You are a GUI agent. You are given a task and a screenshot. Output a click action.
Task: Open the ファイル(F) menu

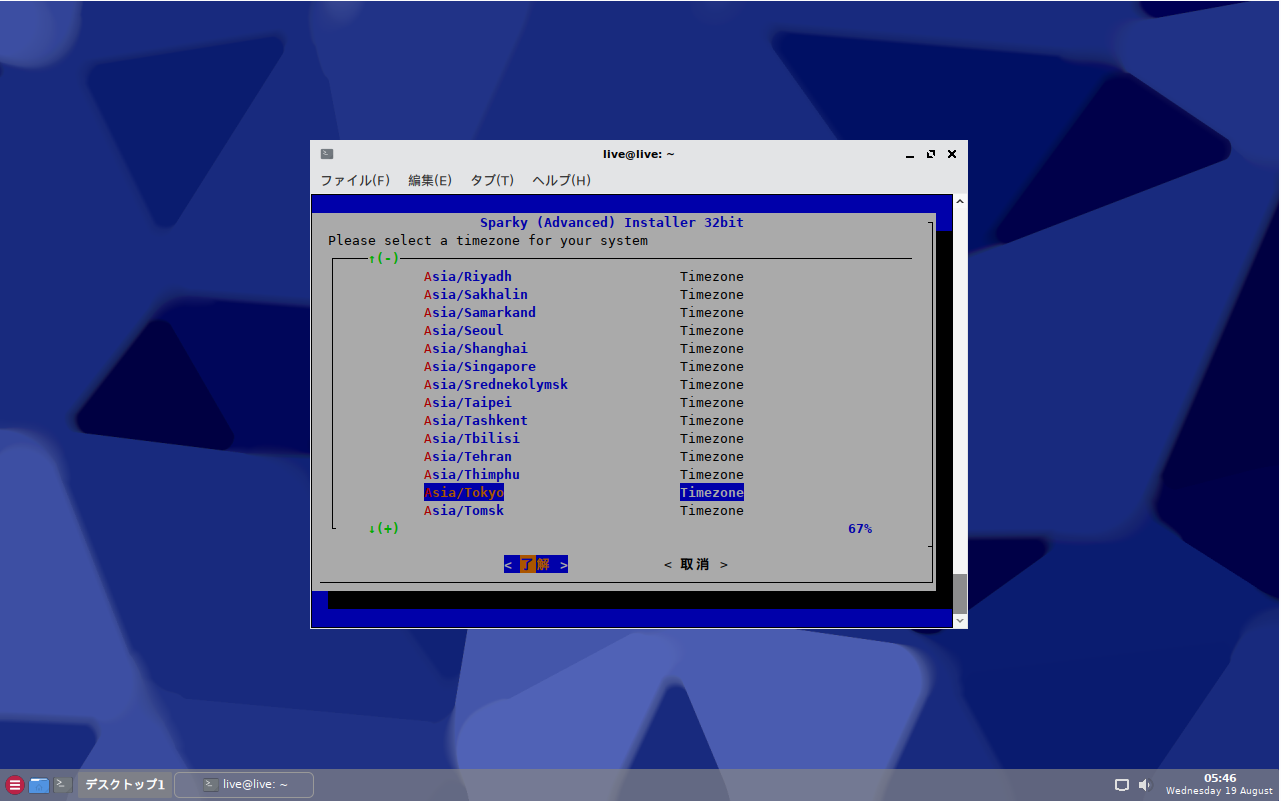355,180
